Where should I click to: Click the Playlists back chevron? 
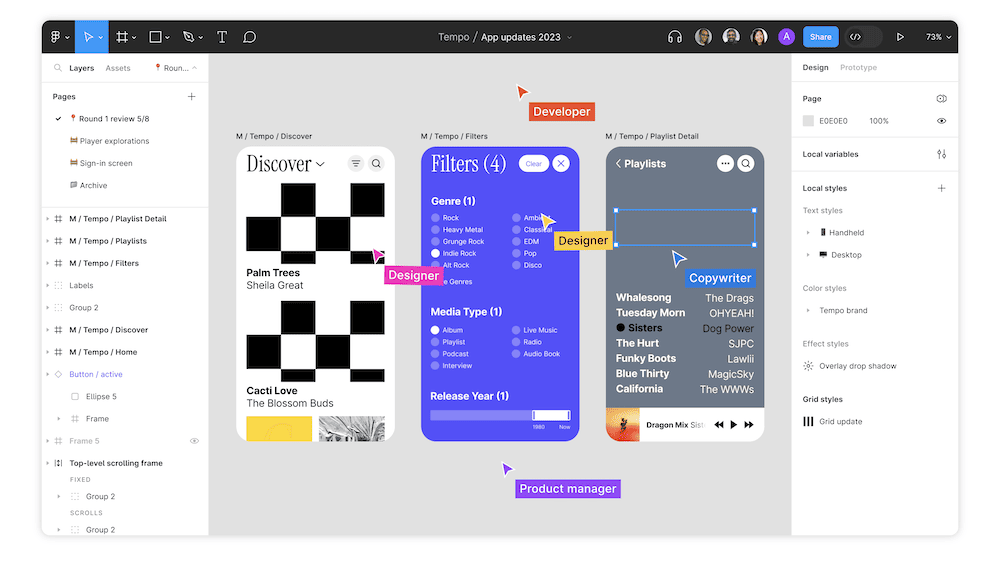click(619, 164)
